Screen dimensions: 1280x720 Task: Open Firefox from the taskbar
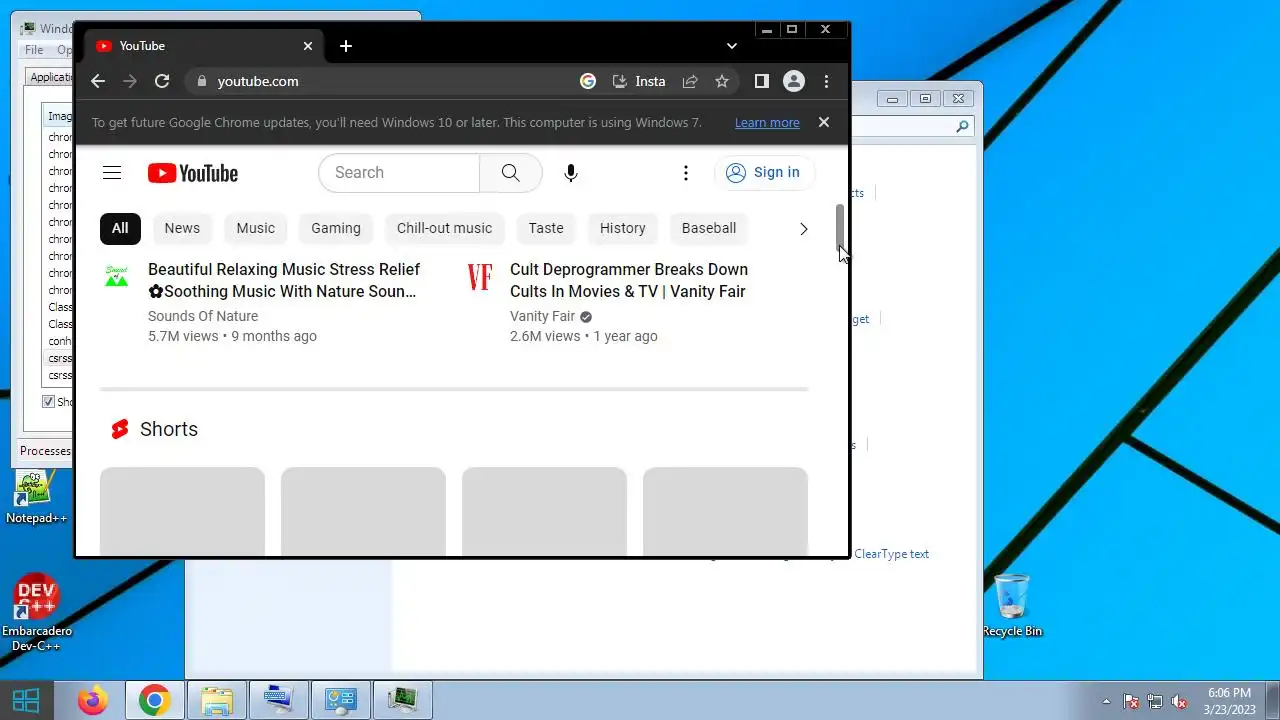[x=93, y=700]
